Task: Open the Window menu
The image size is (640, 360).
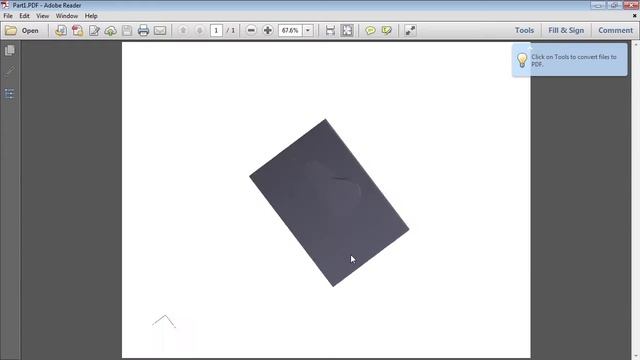Action: point(67,16)
